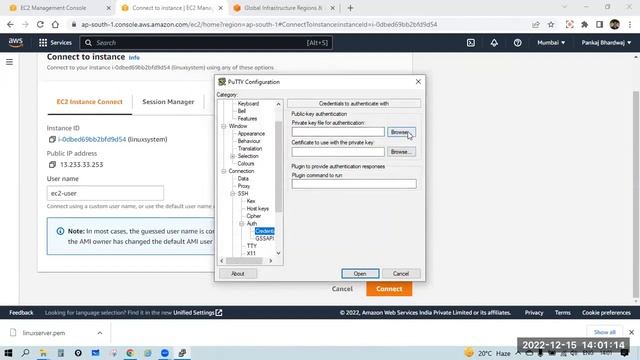Open the instance ID link i-0dbed69bb2bfd9d54
This screenshot has height=360, width=640.
pos(92,139)
